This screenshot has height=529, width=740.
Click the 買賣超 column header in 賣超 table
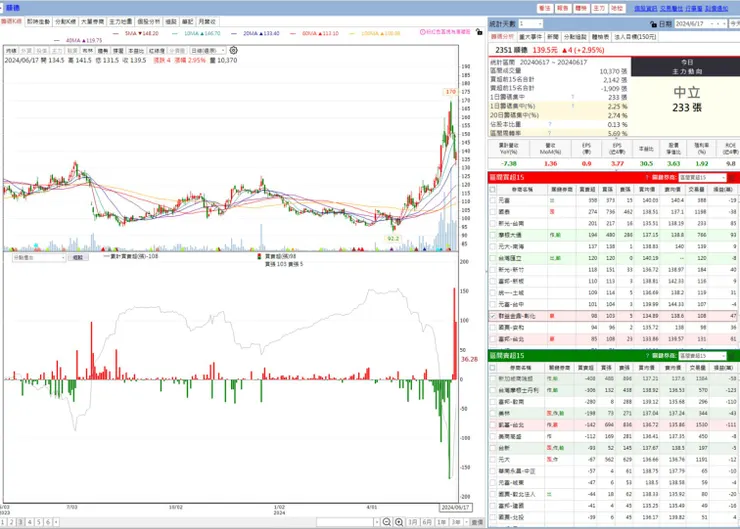[x=586, y=368]
